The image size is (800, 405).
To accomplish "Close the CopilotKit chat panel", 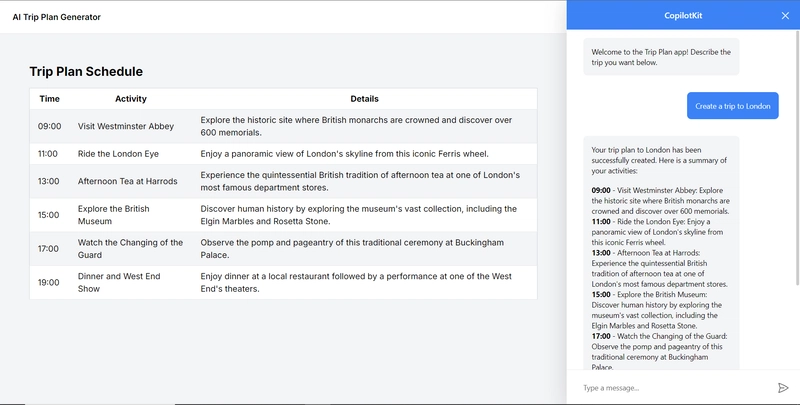I will tap(785, 16).
